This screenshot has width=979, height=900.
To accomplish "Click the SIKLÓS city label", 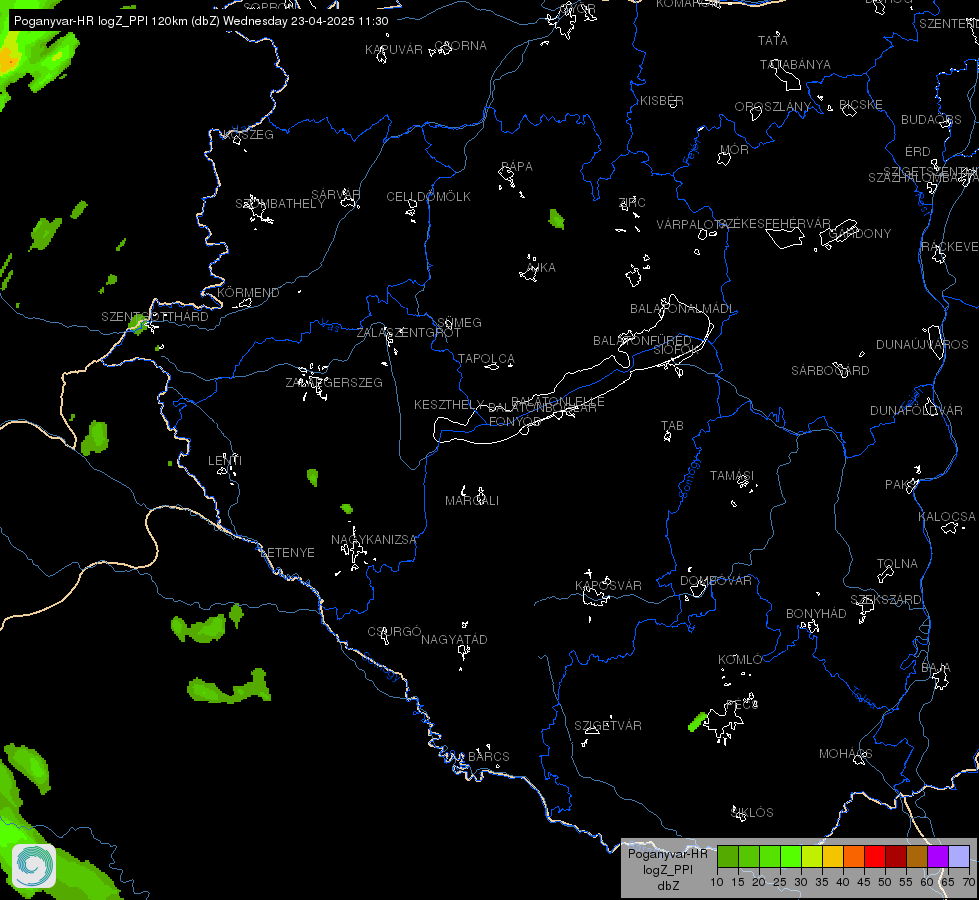I will pyautogui.click(x=752, y=813).
